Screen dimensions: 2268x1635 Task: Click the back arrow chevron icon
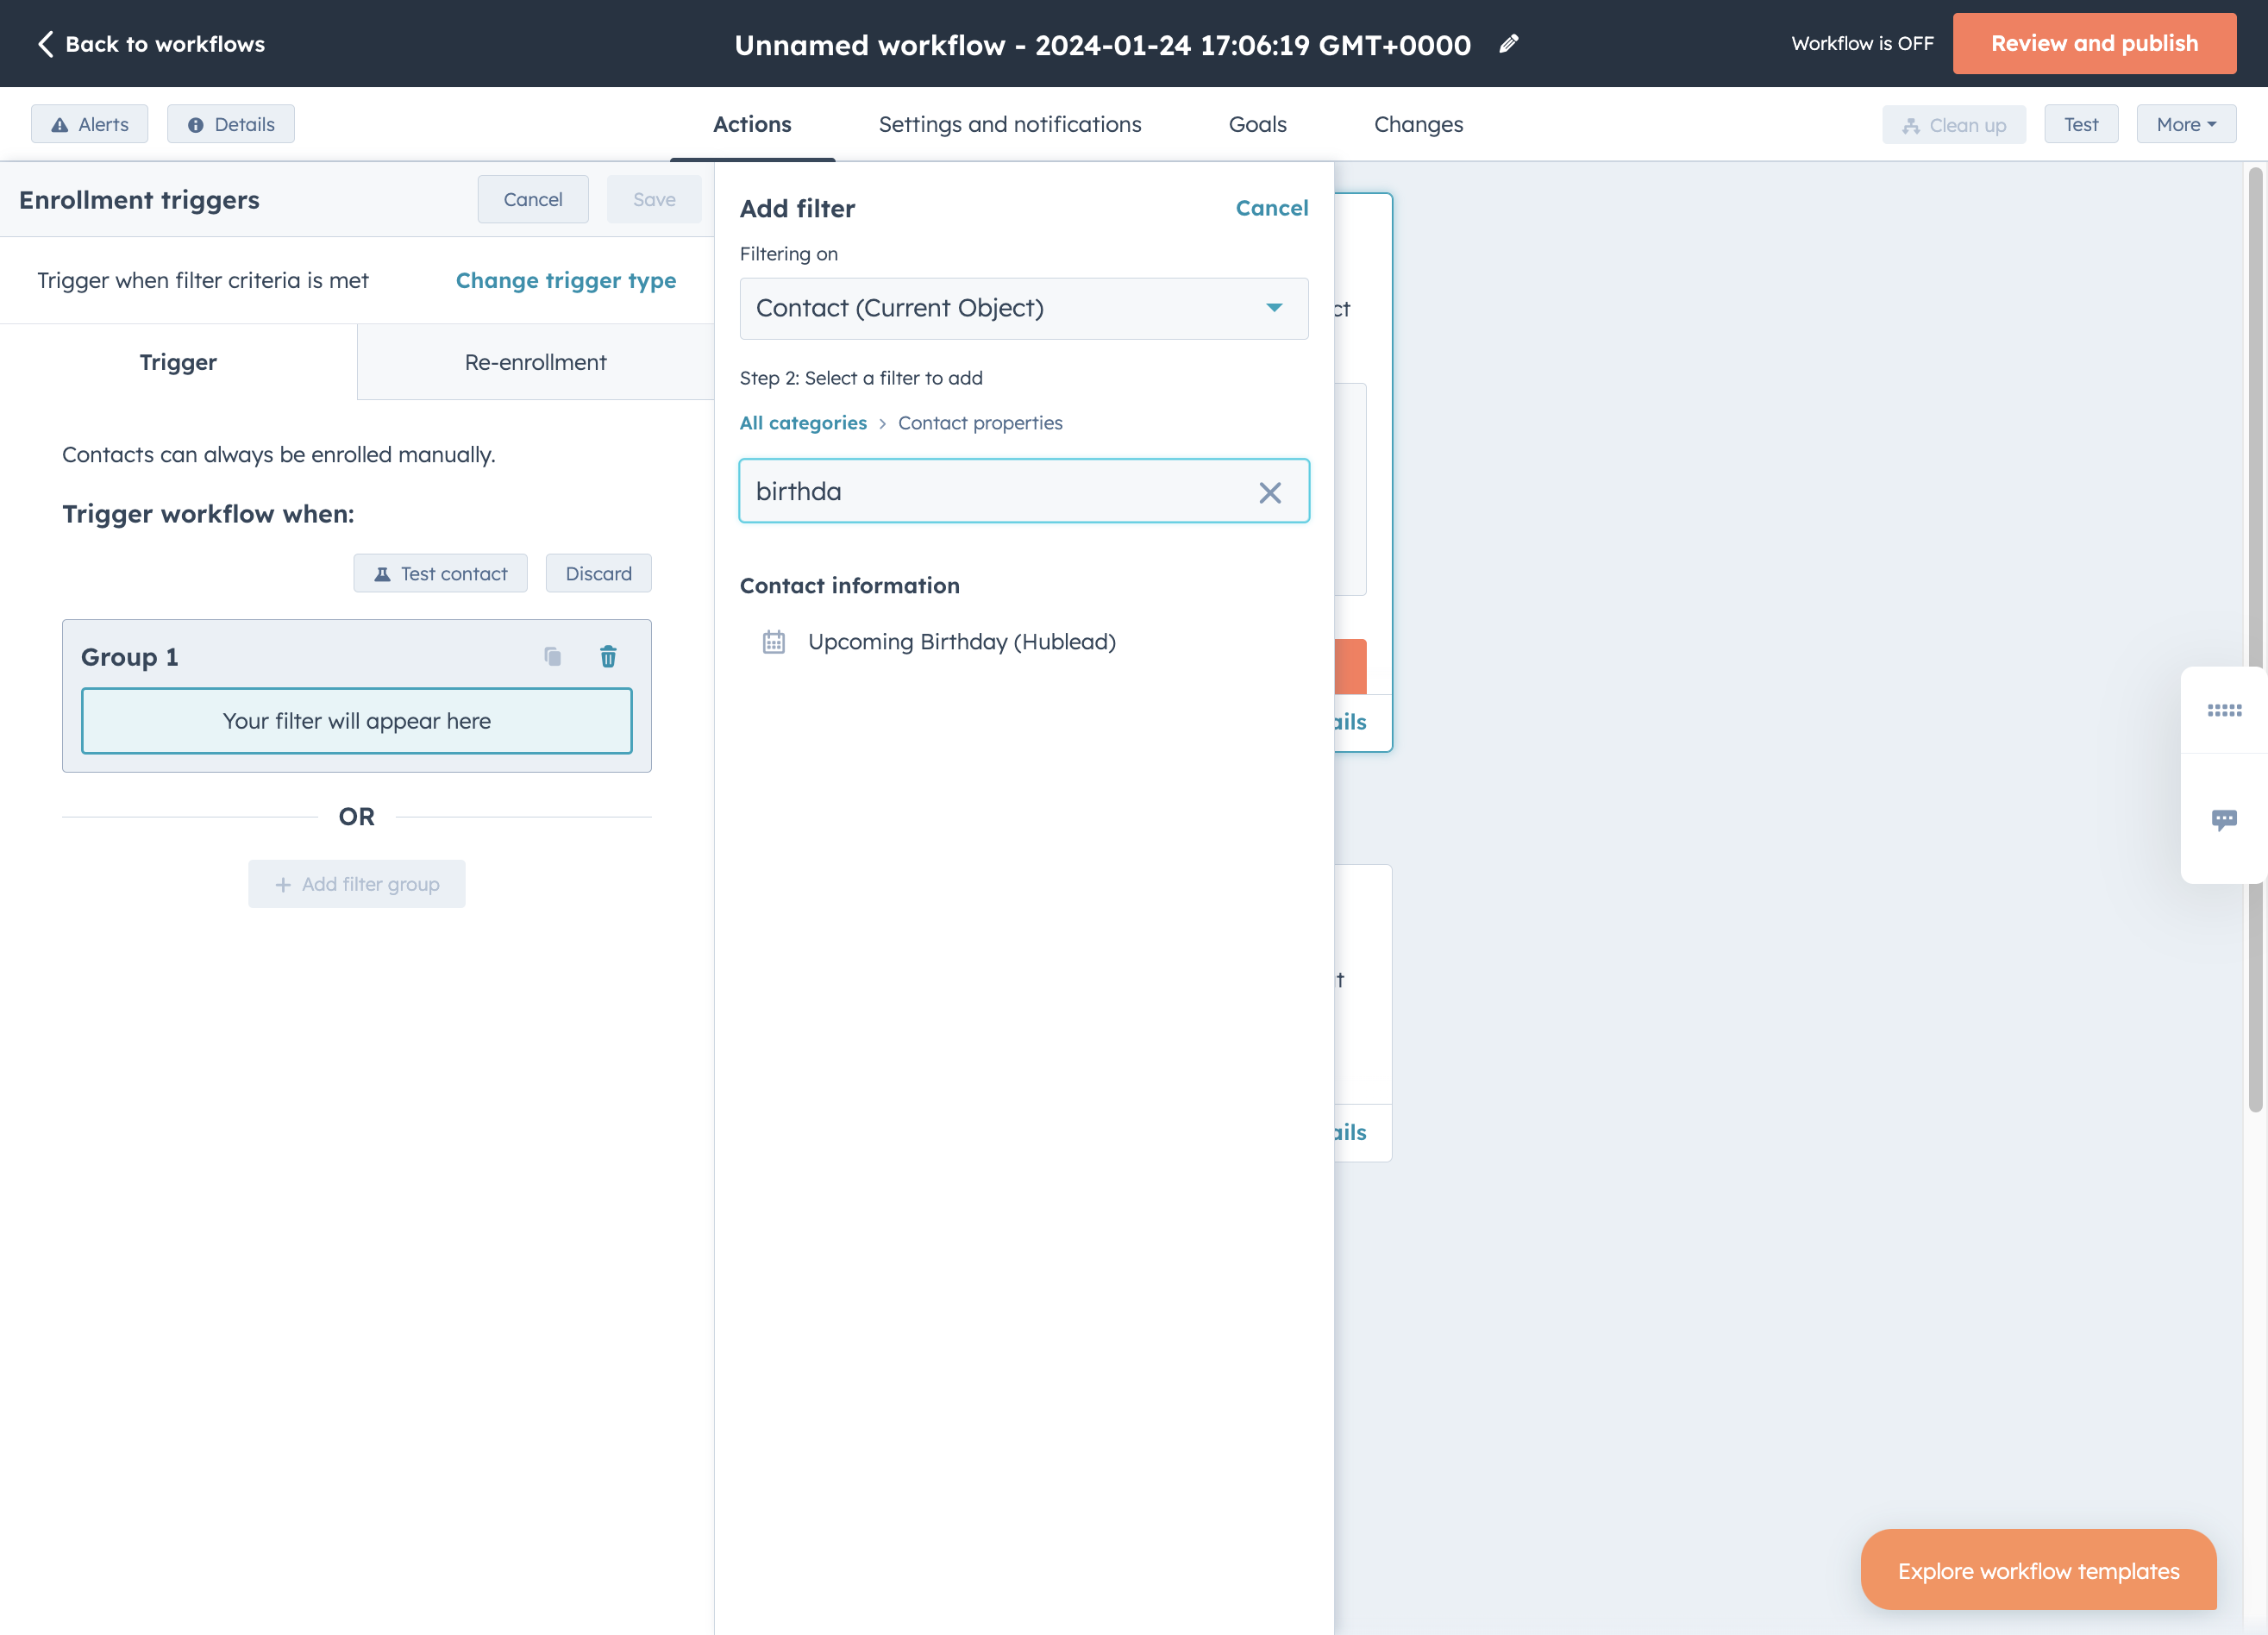coord(45,44)
